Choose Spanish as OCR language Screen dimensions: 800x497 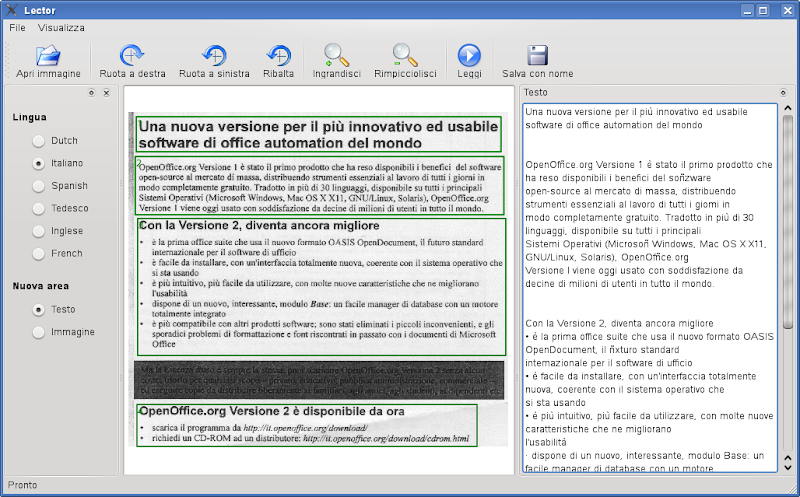point(38,186)
